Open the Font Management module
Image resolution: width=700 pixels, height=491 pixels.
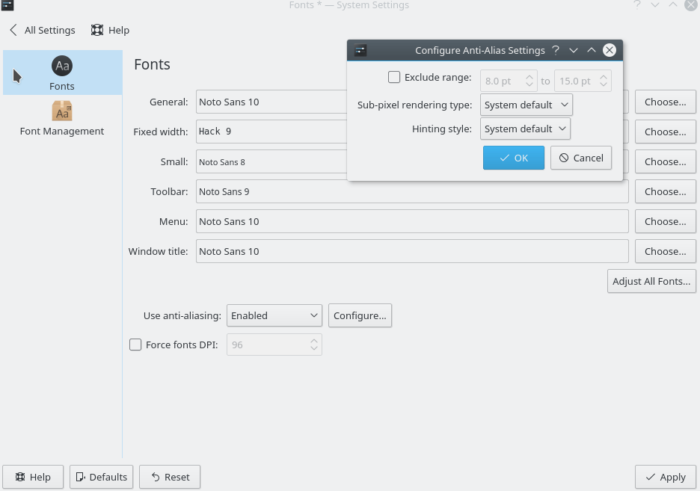tap(62, 119)
